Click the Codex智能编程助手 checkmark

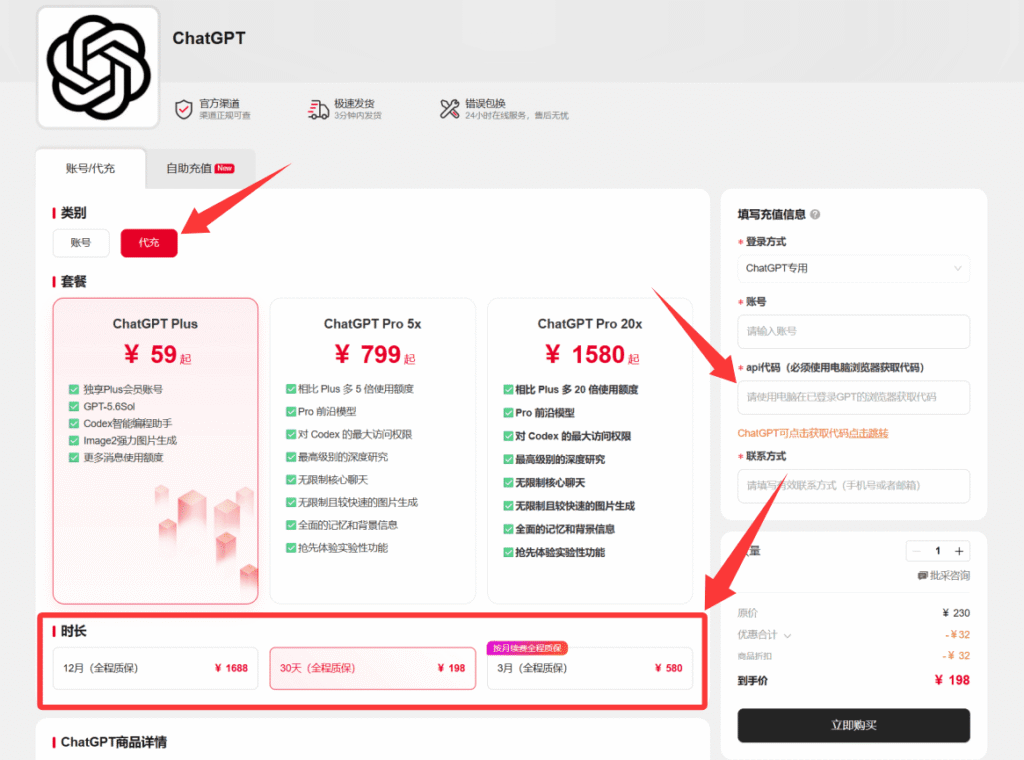pos(74,424)
